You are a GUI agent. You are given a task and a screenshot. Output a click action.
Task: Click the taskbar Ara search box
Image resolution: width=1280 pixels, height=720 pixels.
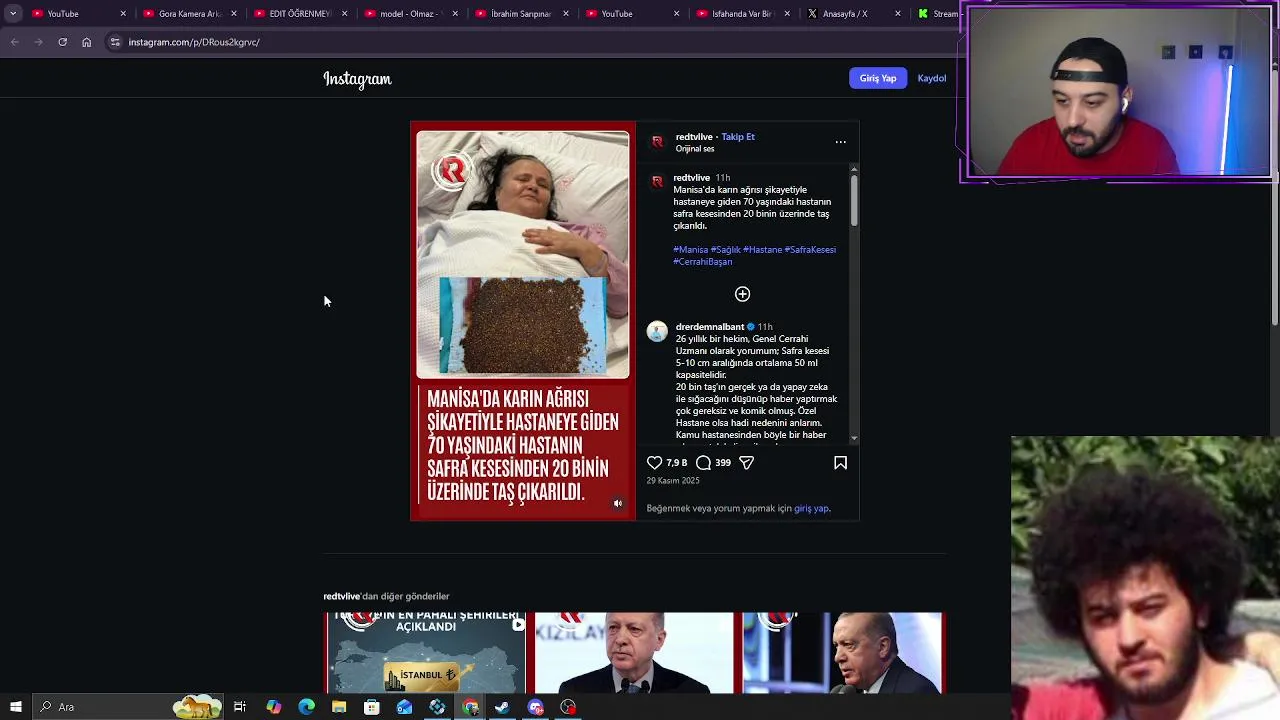[x=128, y=707]
